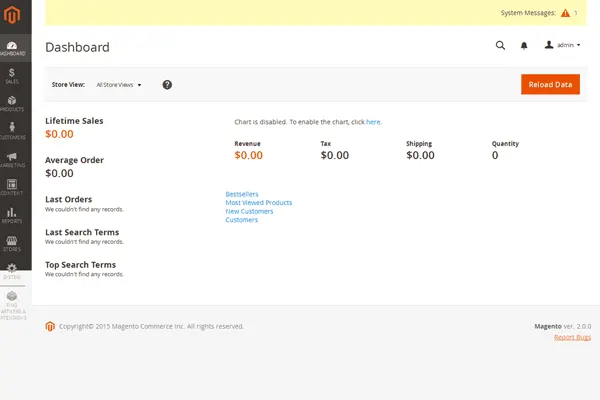Switch to the Bestsellers tab
The height and width of the screenshot is (400, 600).
[242, 194]
